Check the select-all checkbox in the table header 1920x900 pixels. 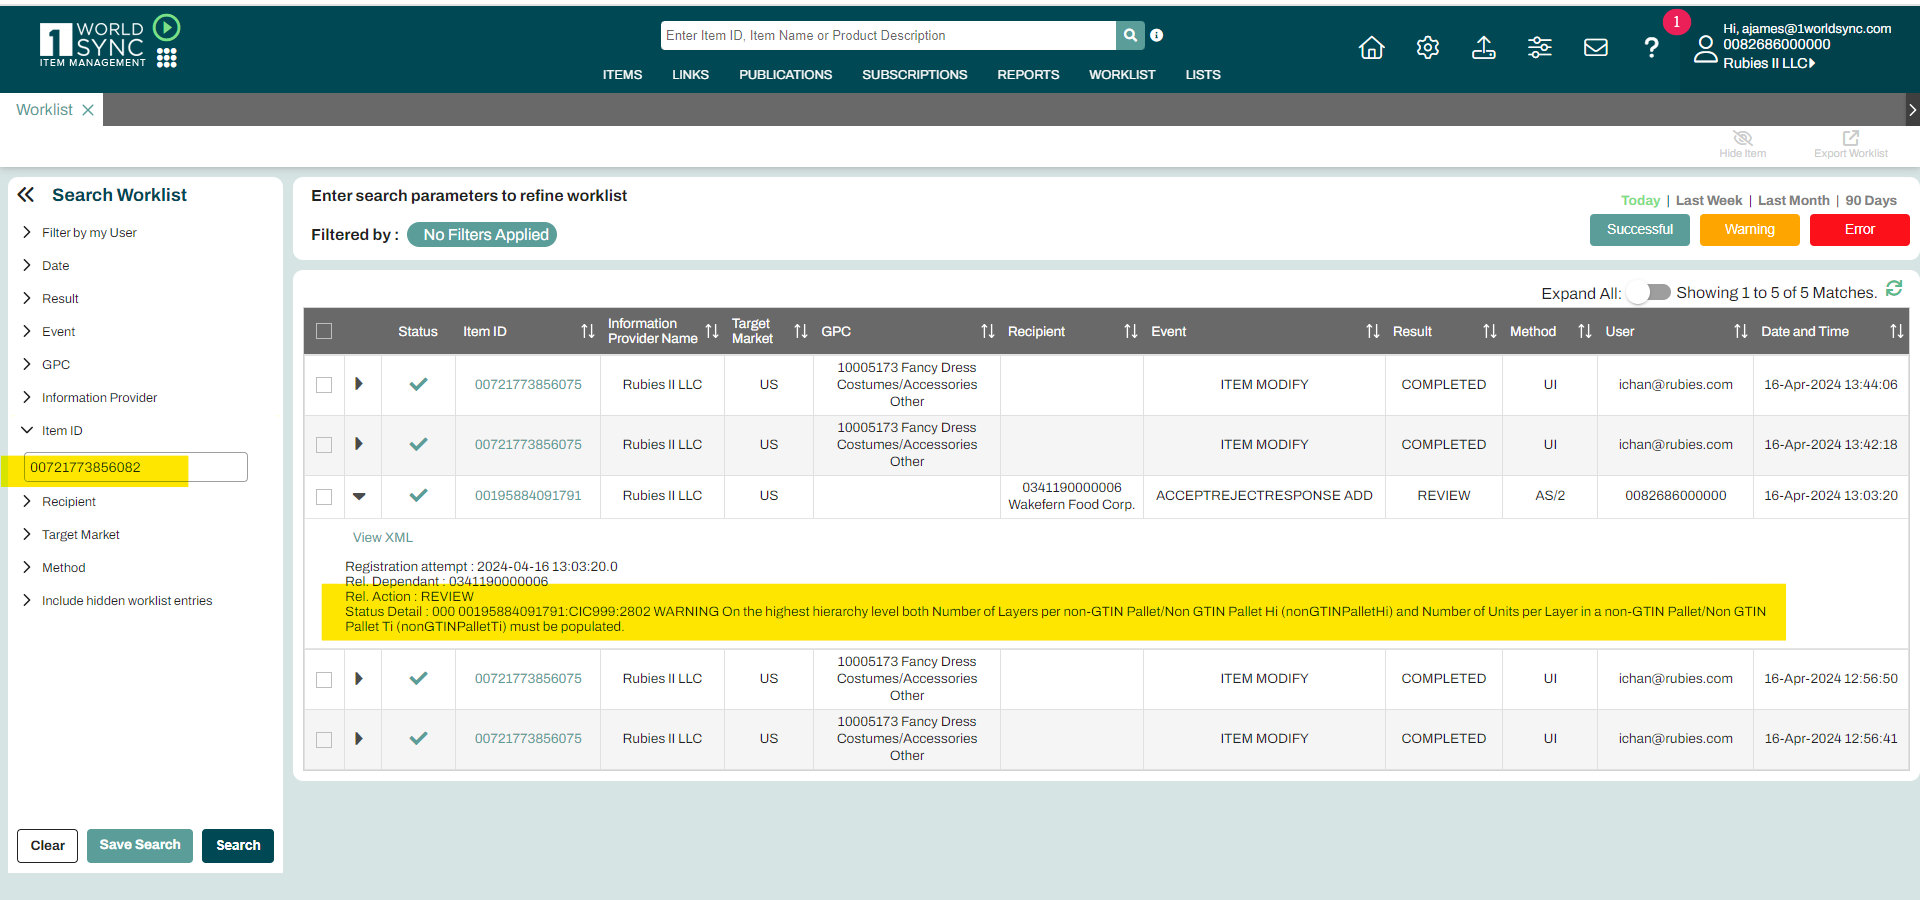[x=324, y=330]
